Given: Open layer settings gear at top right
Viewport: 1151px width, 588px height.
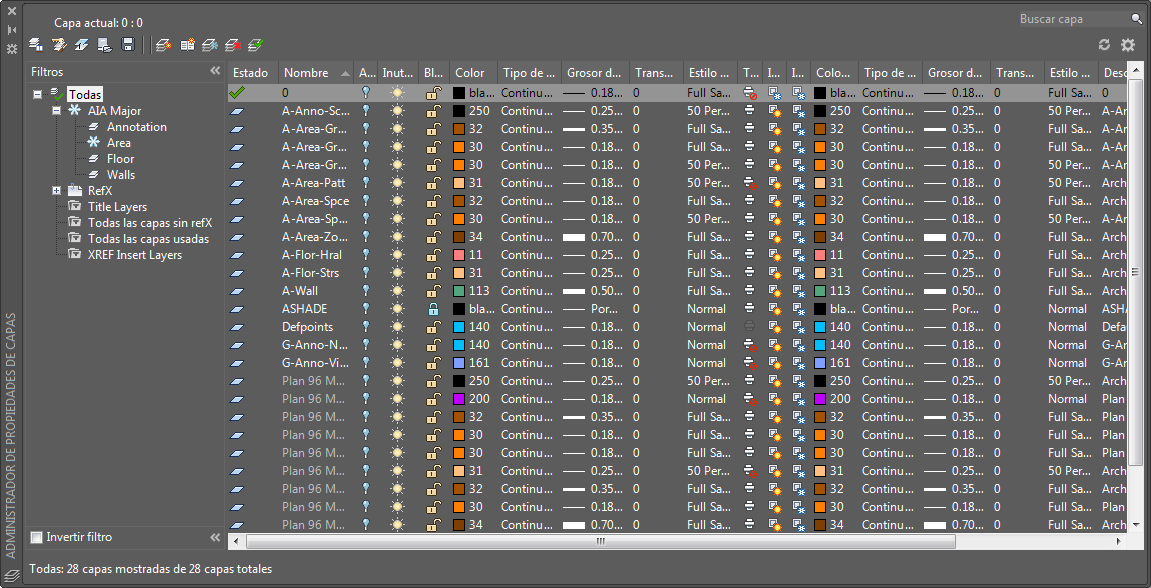Looking at the screenshot, I should click(1128, 45).
